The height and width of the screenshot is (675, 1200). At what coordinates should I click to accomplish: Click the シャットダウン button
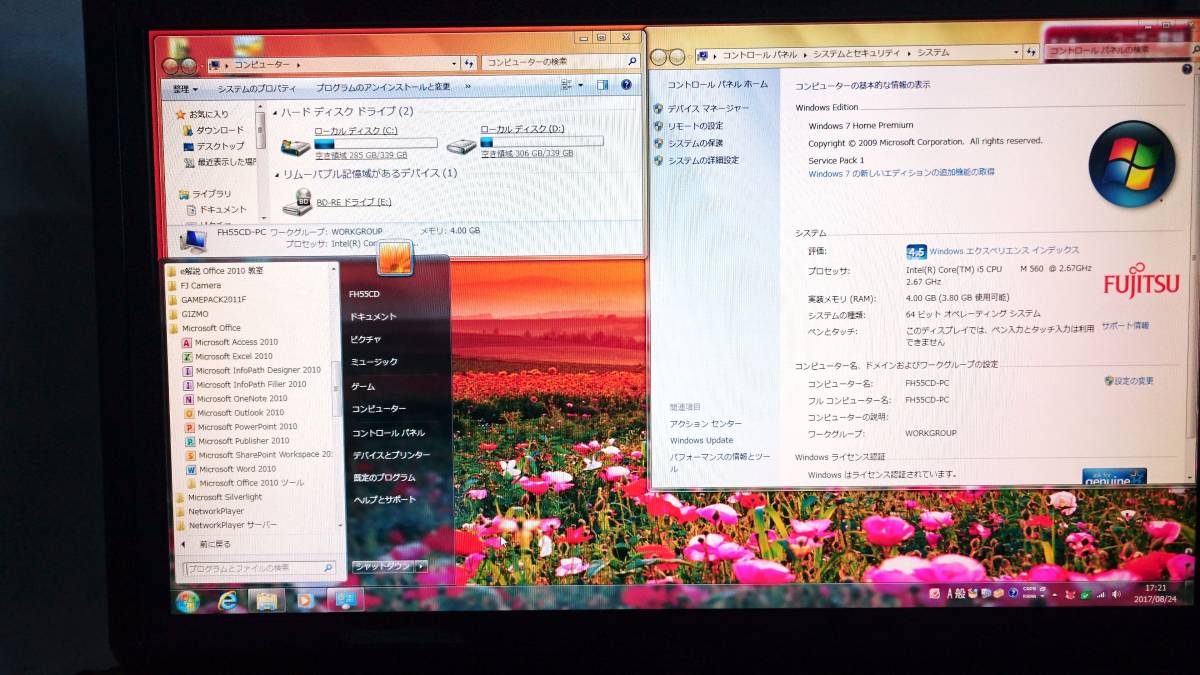point(381,566)
